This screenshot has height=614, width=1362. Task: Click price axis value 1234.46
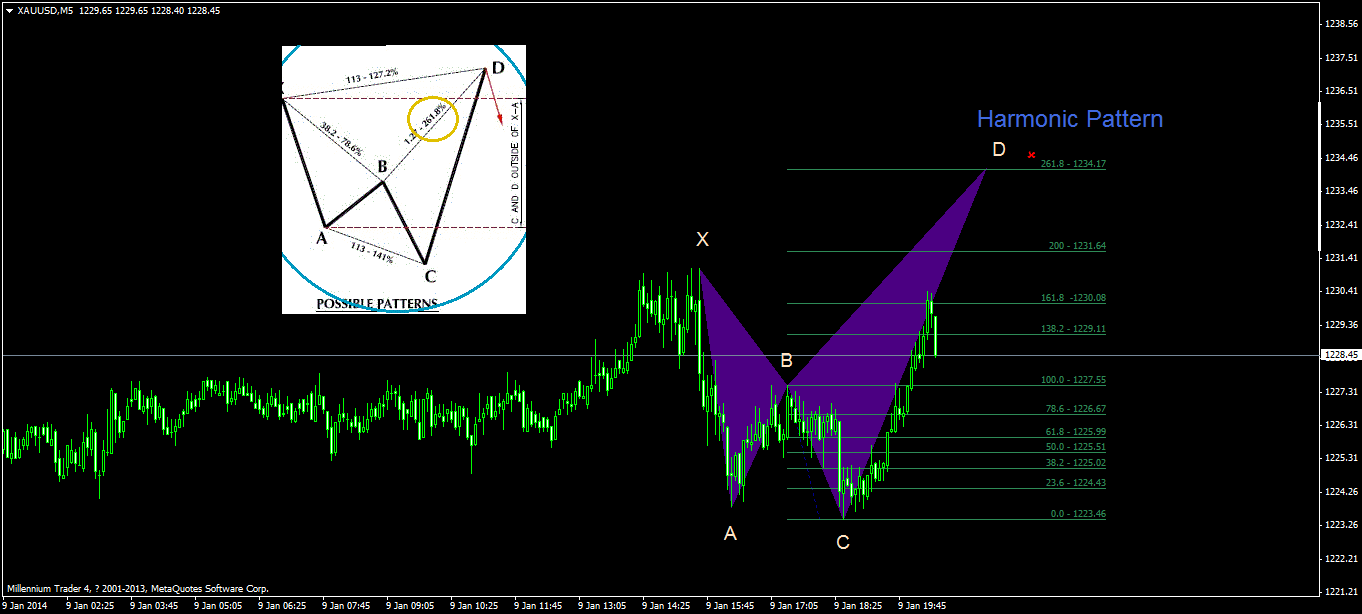(1339, 158)
